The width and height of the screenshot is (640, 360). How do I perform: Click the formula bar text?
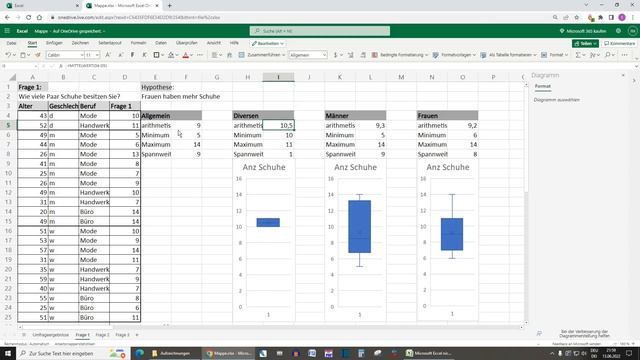87,66
